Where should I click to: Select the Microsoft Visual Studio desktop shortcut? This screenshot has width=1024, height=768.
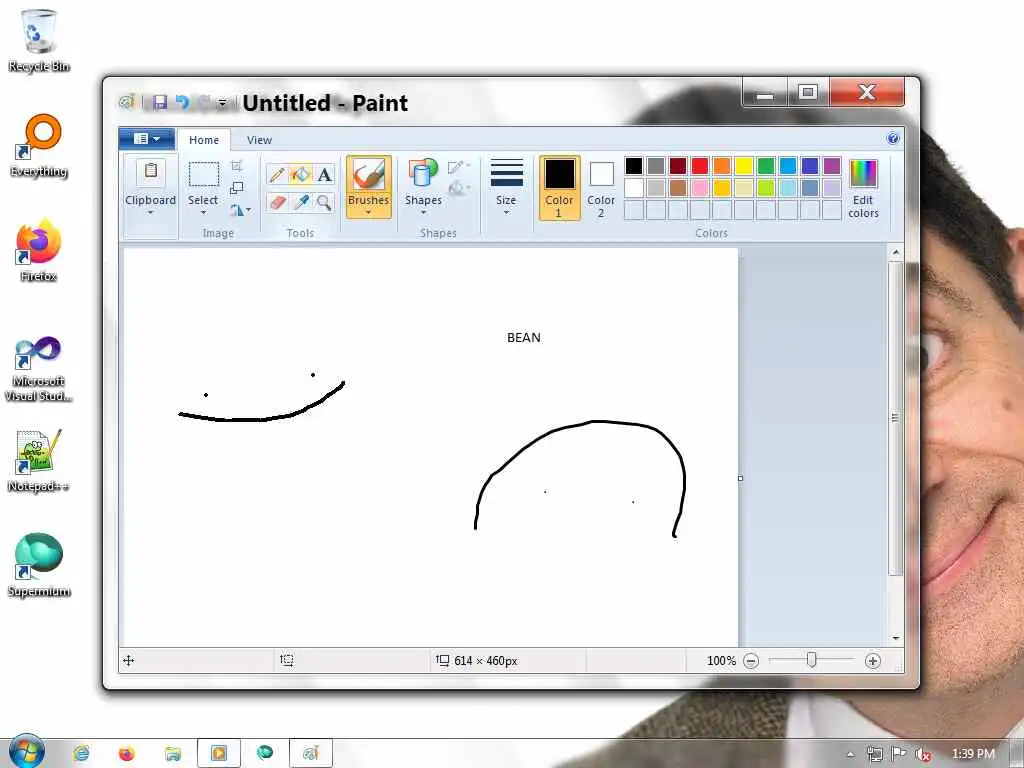39,369
